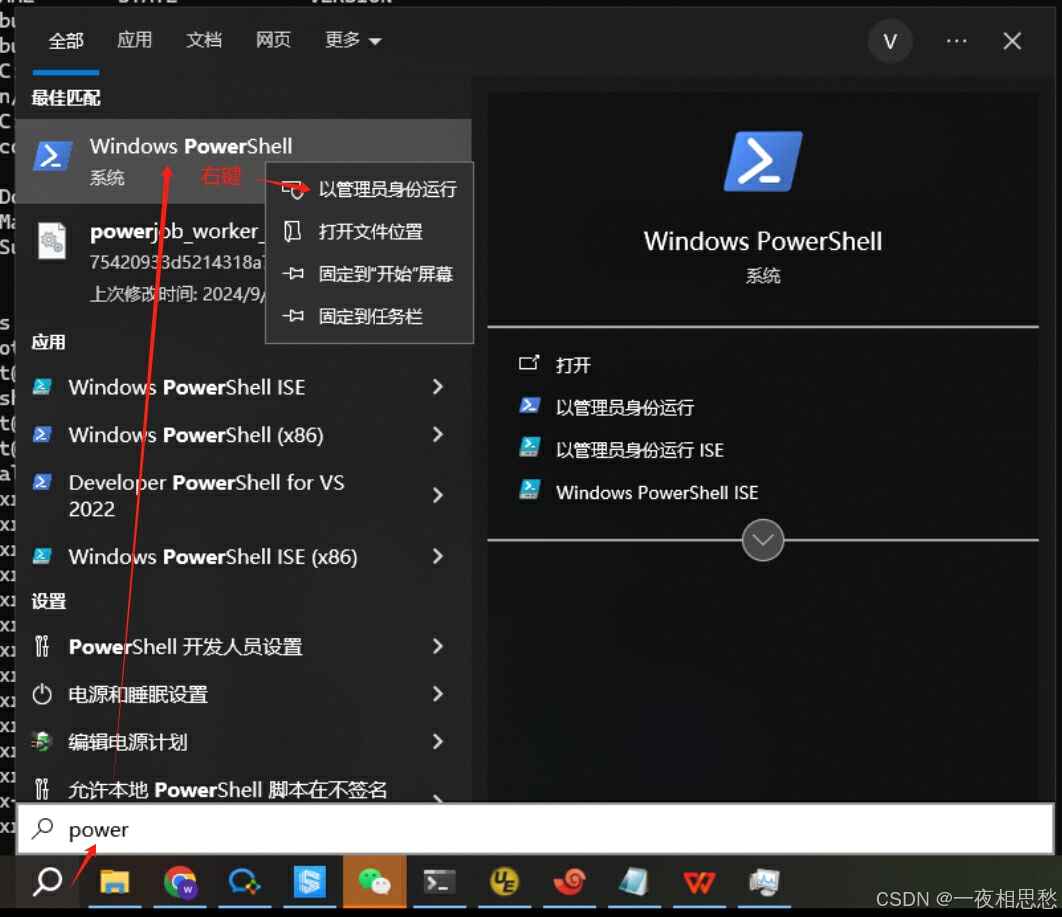
Task: Click the Windows PowerShell best match icon
Action: (52, 156)
